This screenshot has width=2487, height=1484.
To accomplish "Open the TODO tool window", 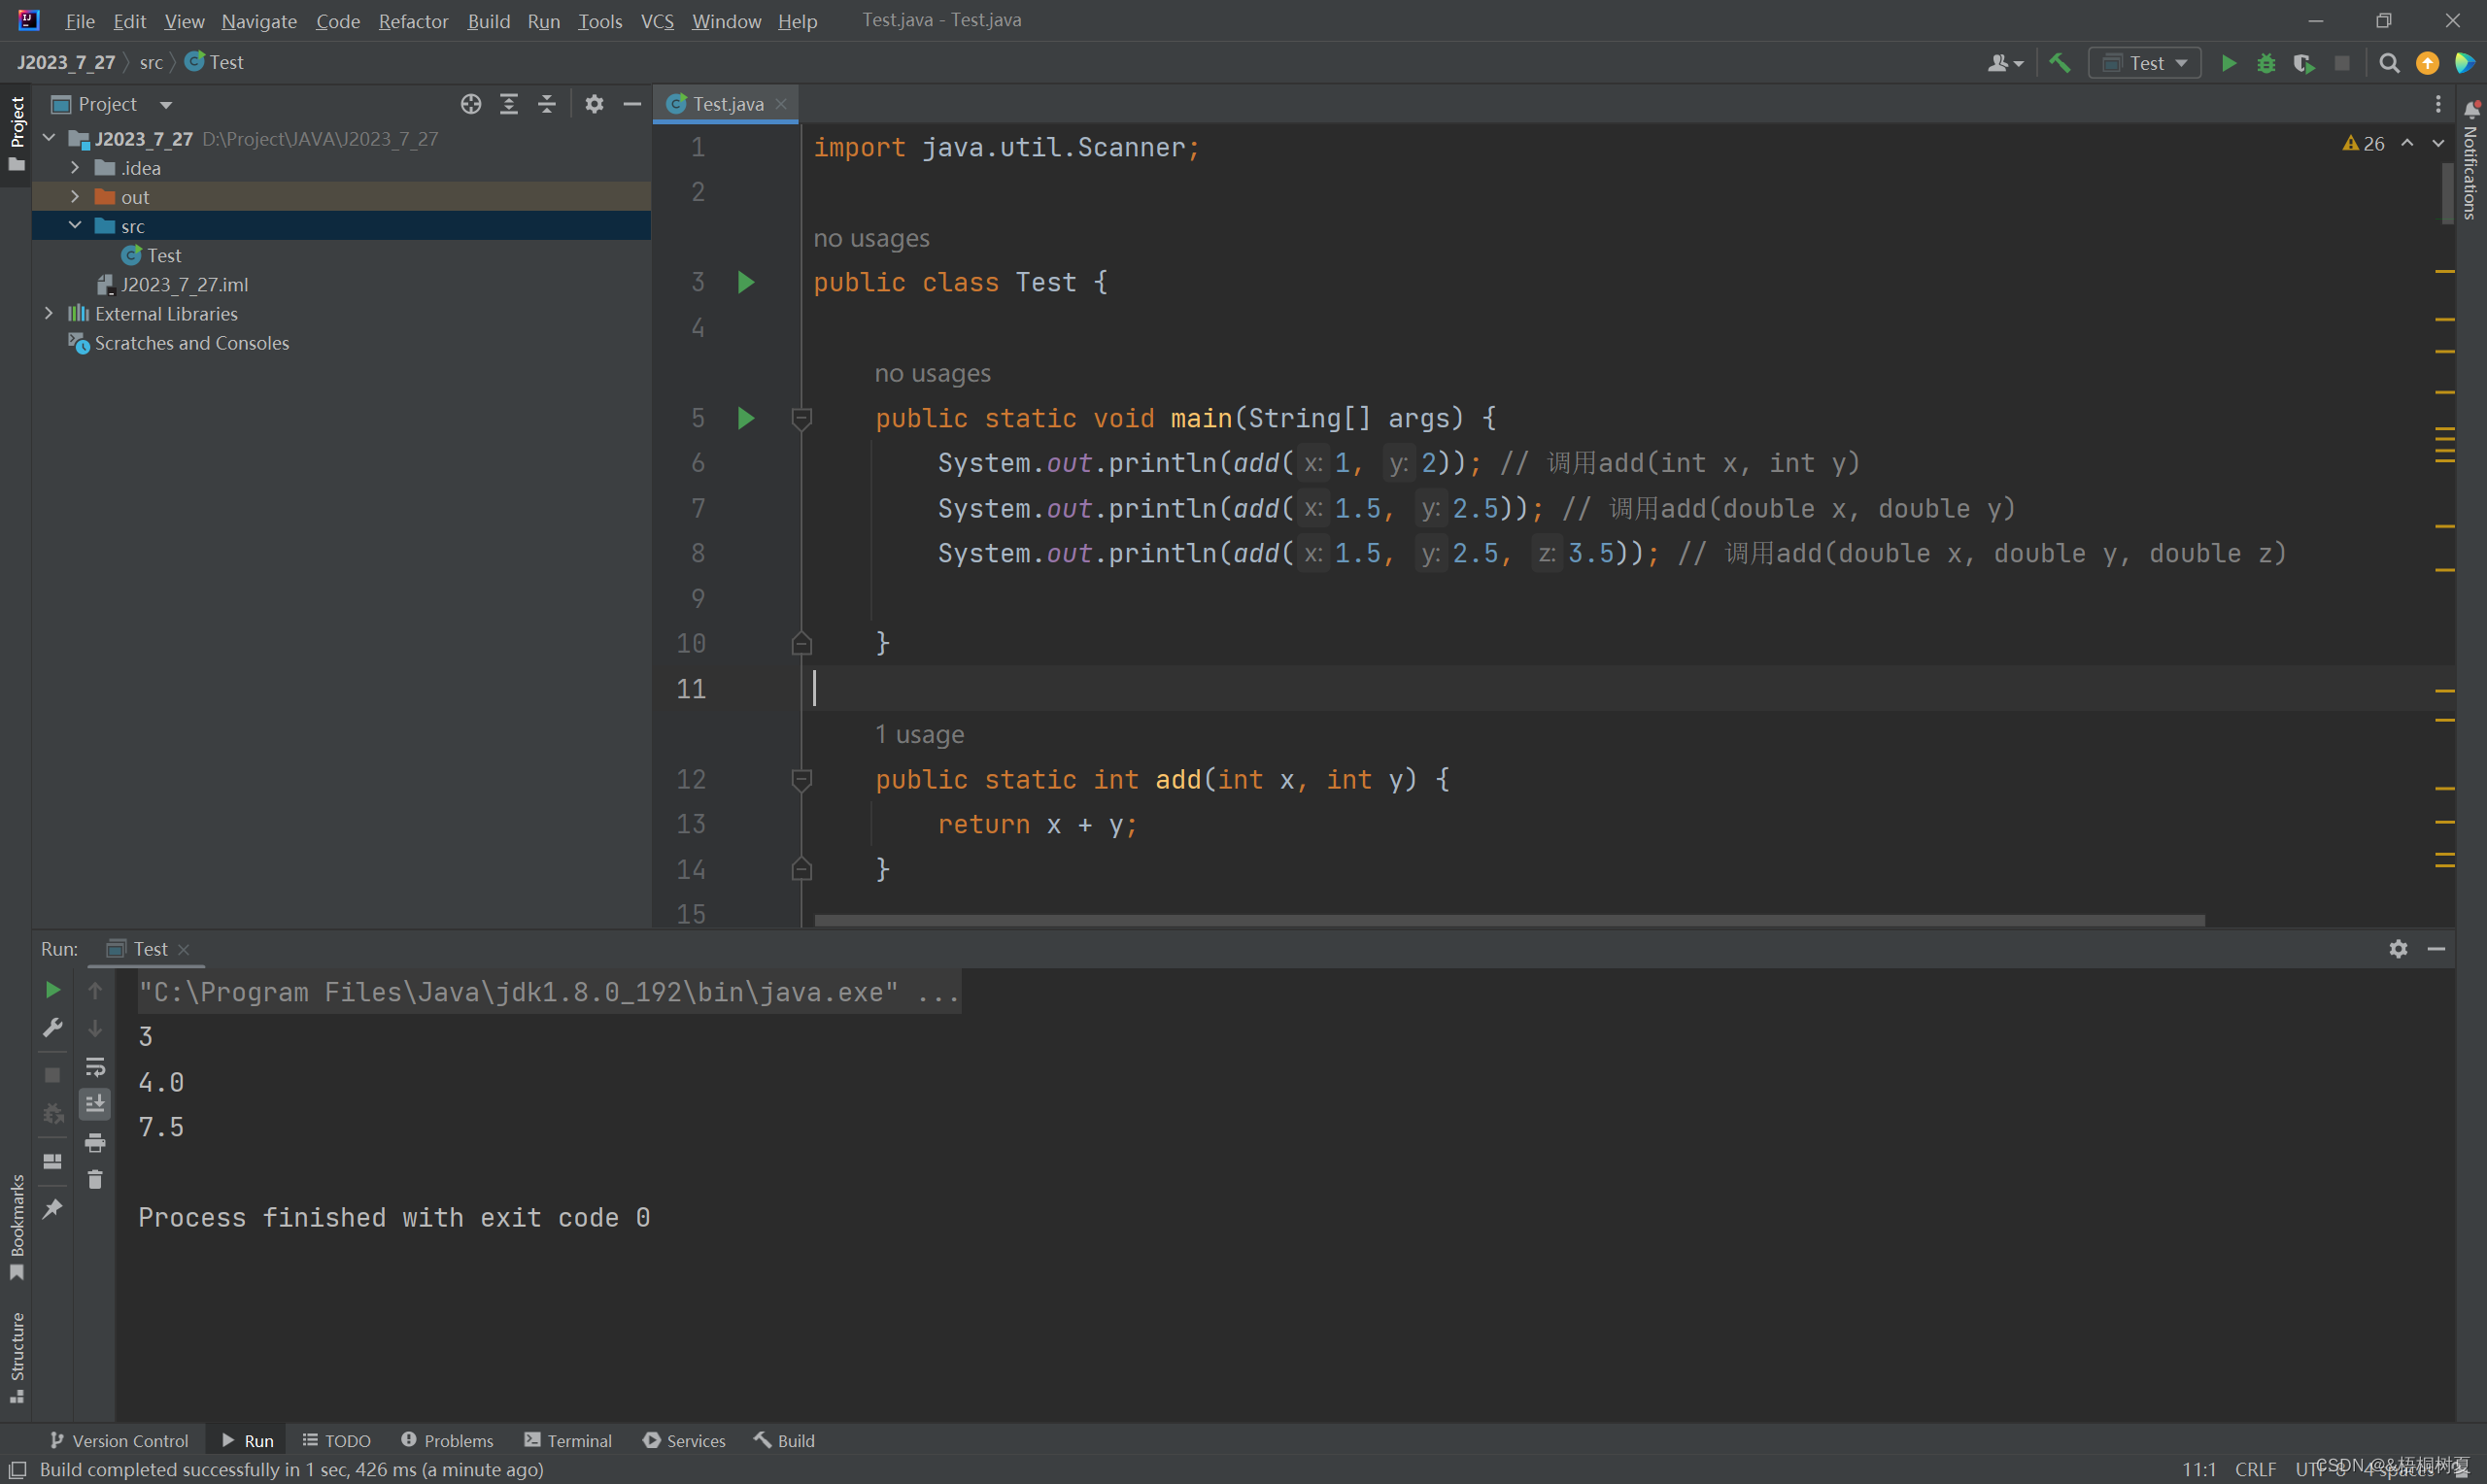I will click(x=337, y=1440).
